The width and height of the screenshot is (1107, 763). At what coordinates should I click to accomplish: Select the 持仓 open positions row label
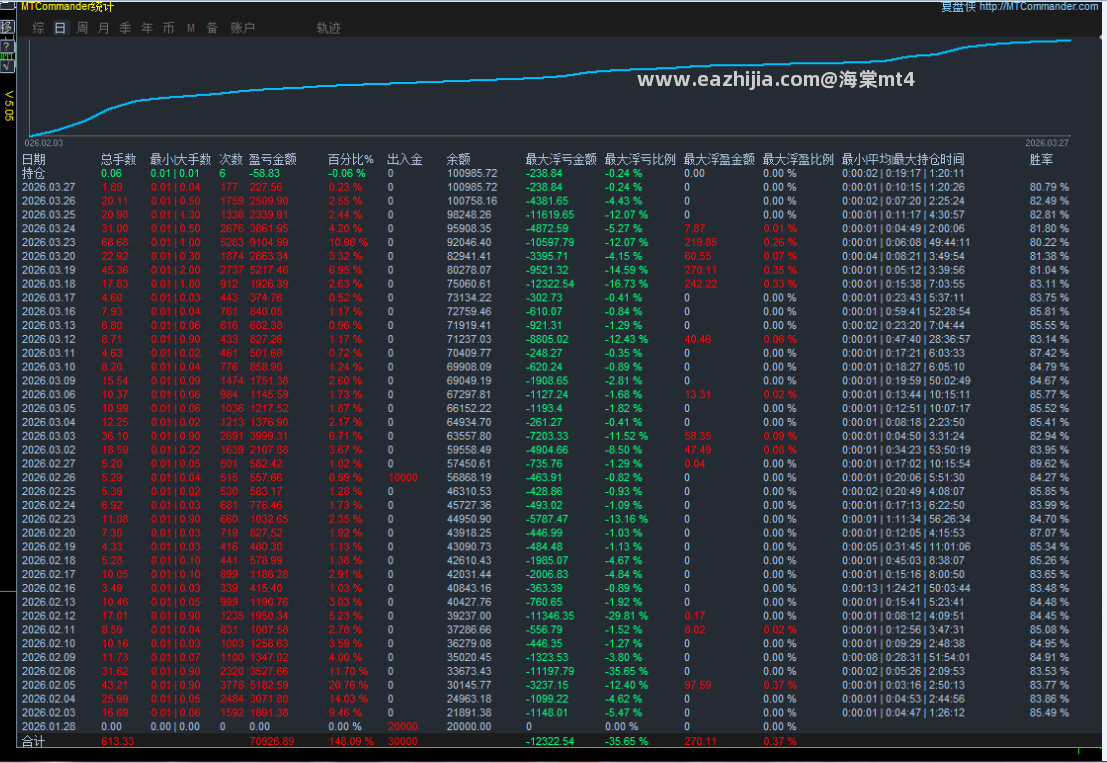[33, 173]
